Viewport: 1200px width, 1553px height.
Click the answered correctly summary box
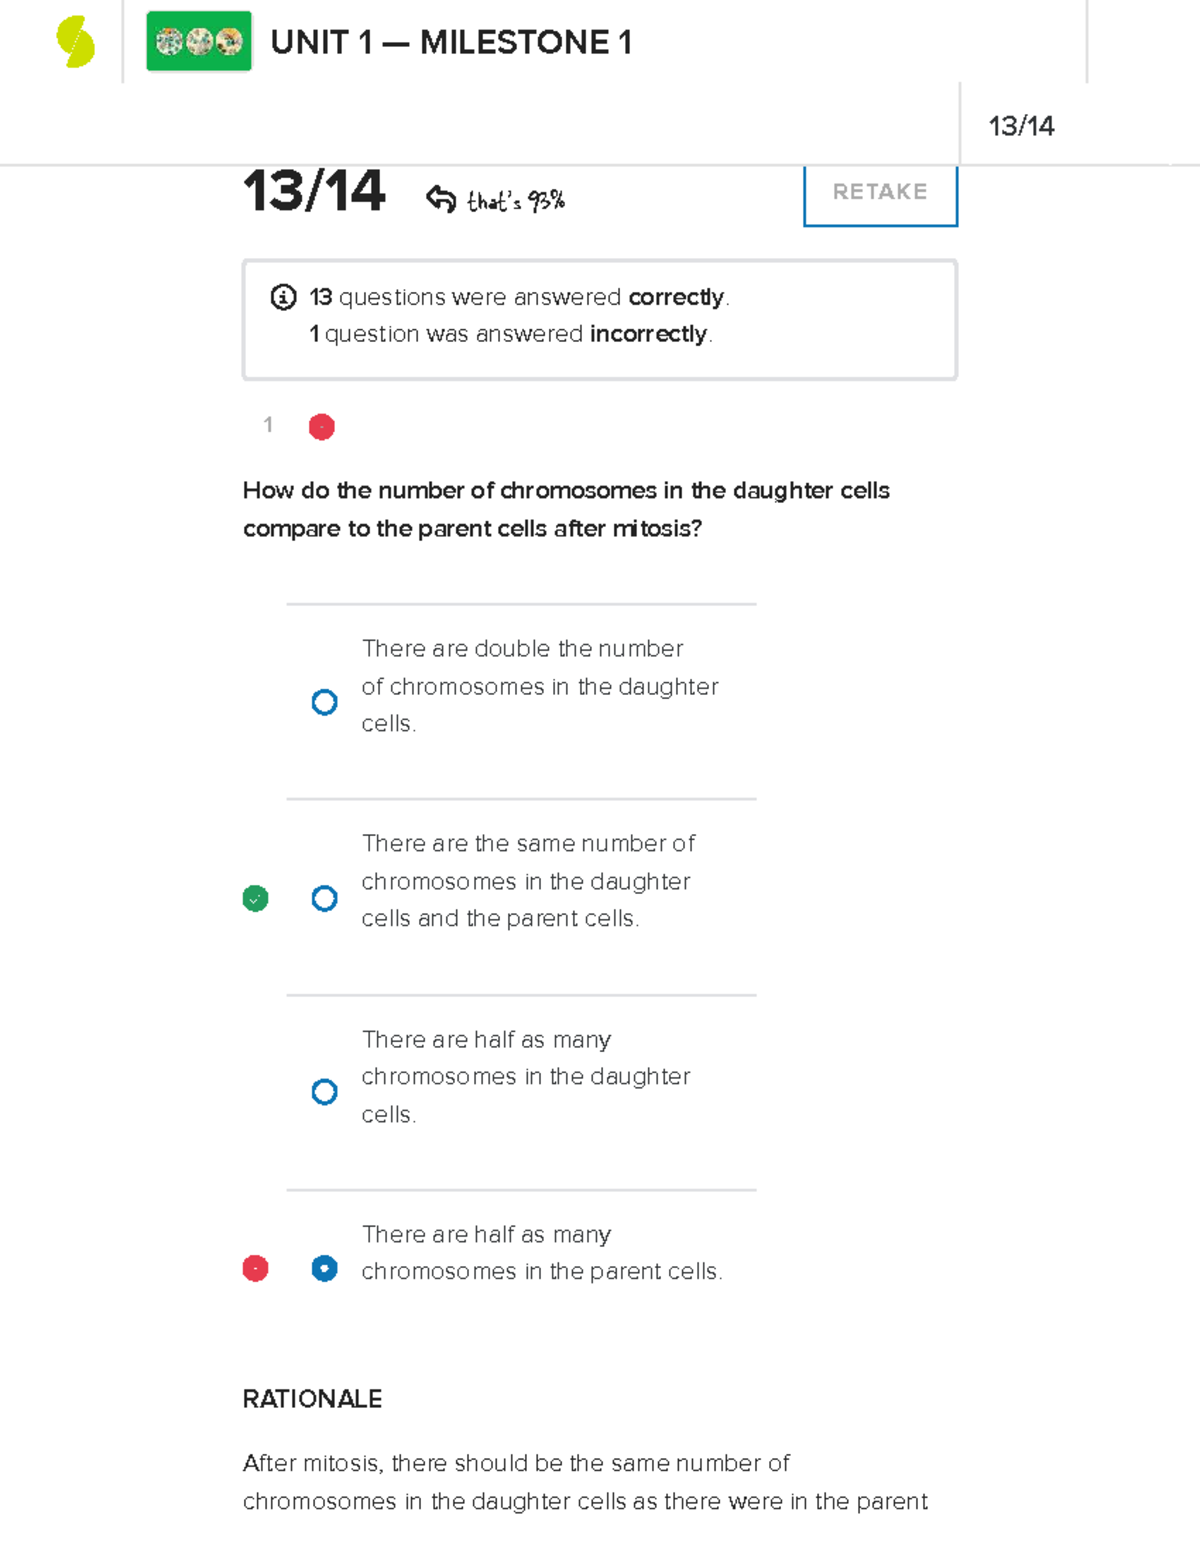(600, 320)
